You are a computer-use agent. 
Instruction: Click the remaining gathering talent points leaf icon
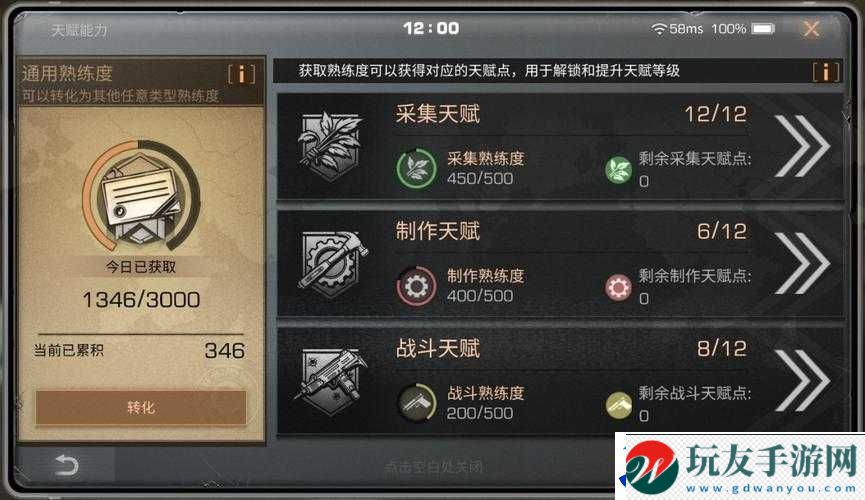pos(618,169)
